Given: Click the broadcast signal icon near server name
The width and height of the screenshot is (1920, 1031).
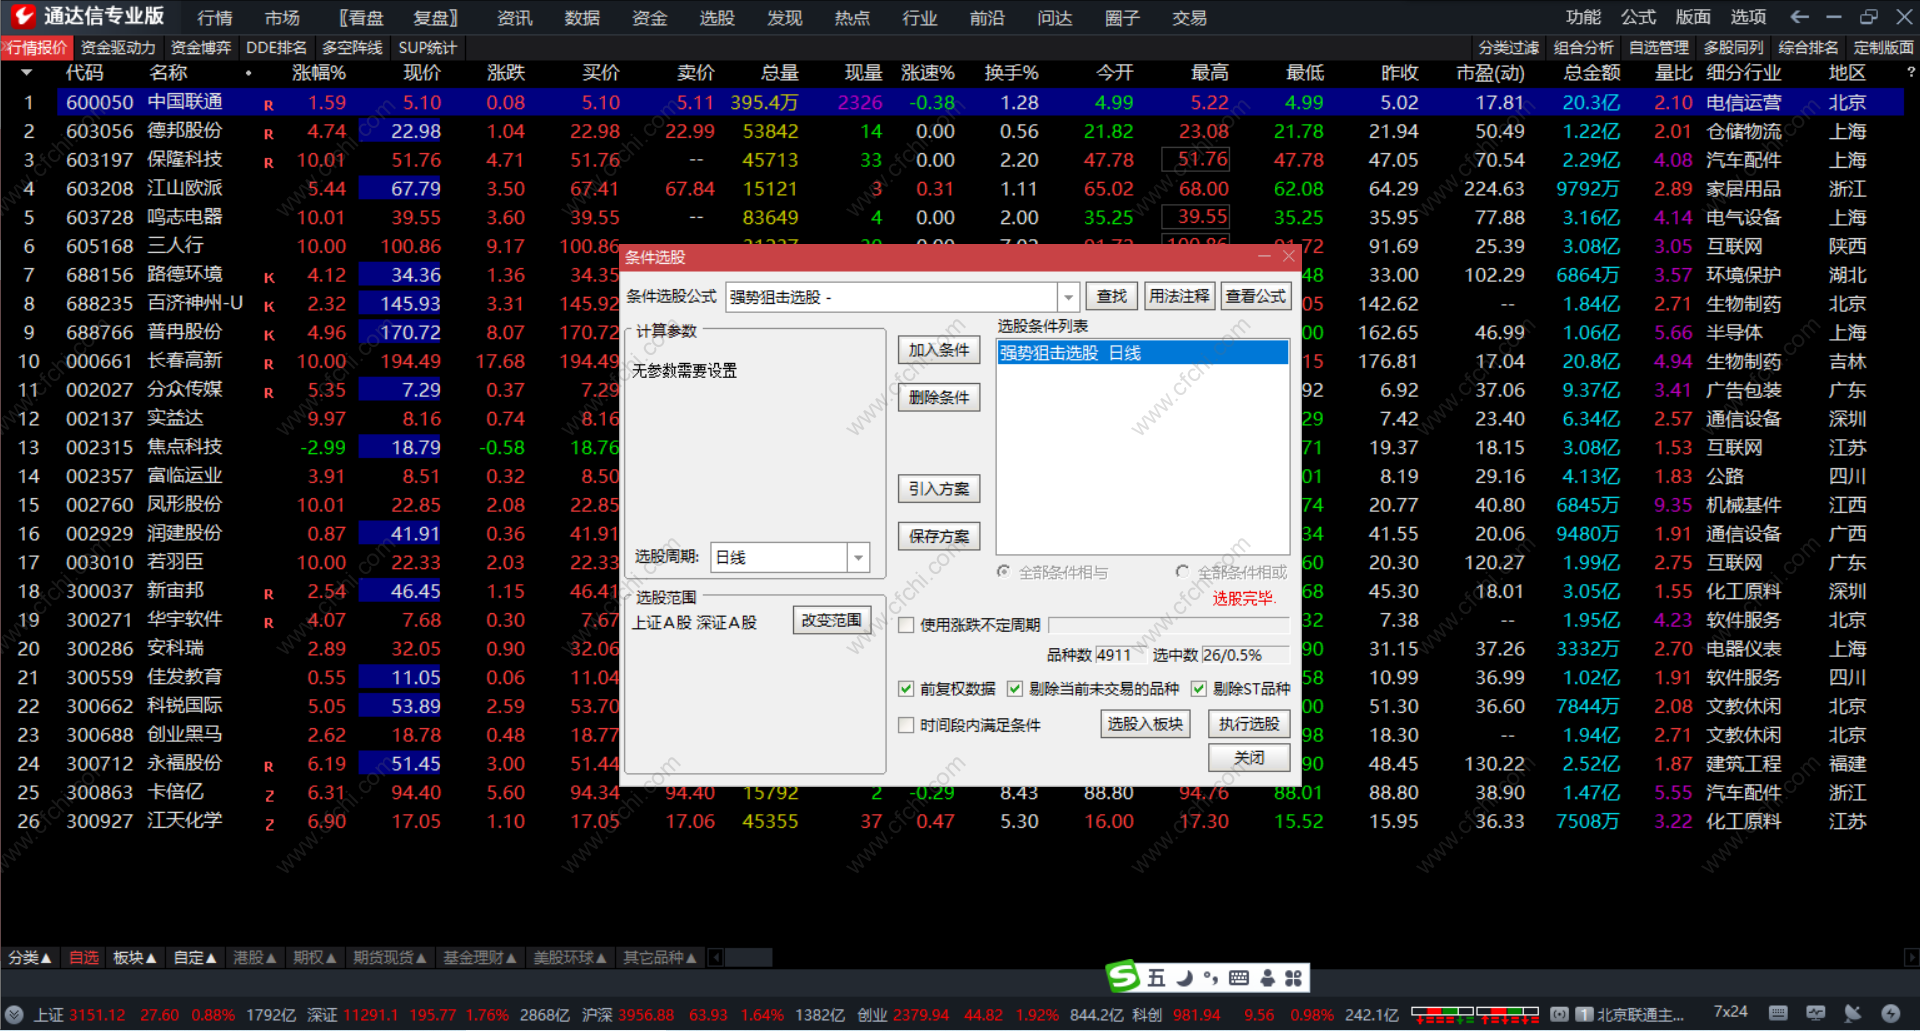Looking at the screenshot, I should (1559, 1014).
